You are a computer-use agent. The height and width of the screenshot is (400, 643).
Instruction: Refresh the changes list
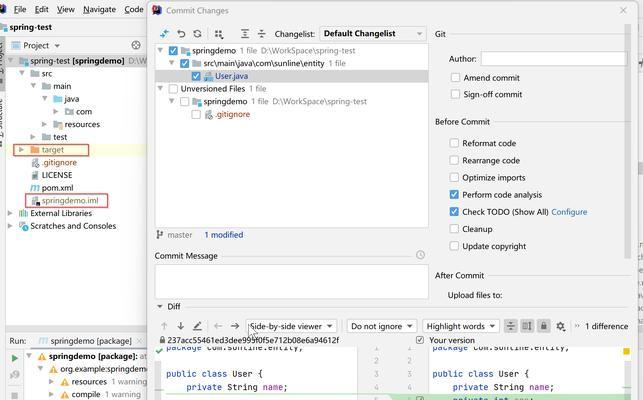click(197, 34)
